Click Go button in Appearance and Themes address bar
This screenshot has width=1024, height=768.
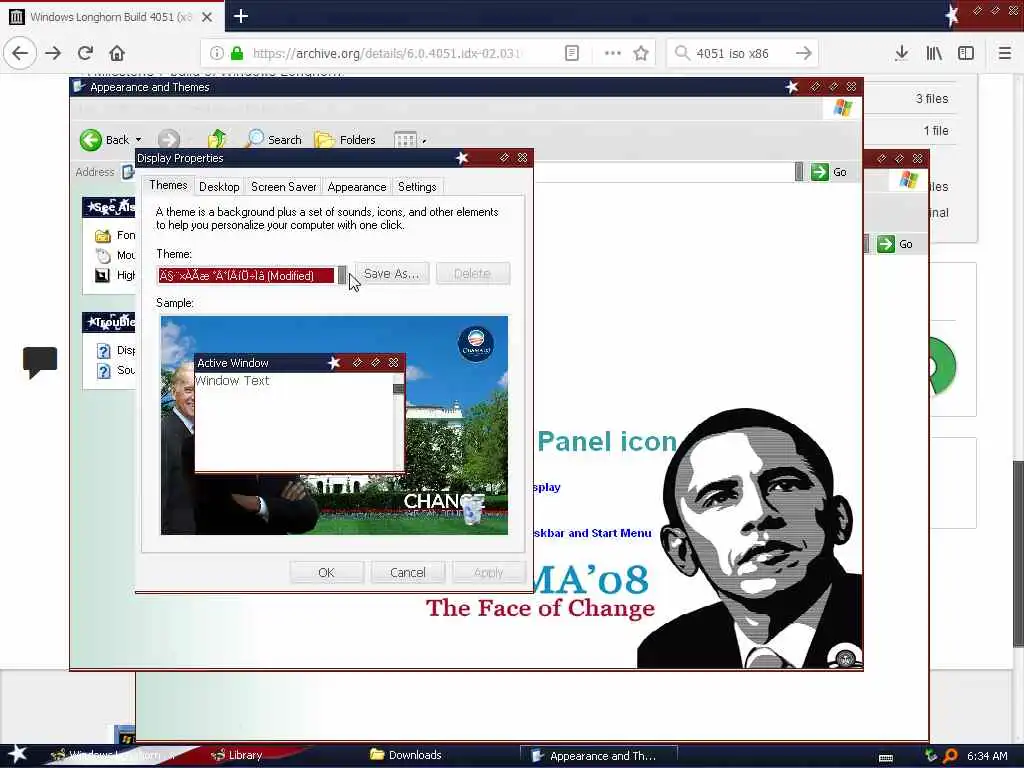point(829,172)
